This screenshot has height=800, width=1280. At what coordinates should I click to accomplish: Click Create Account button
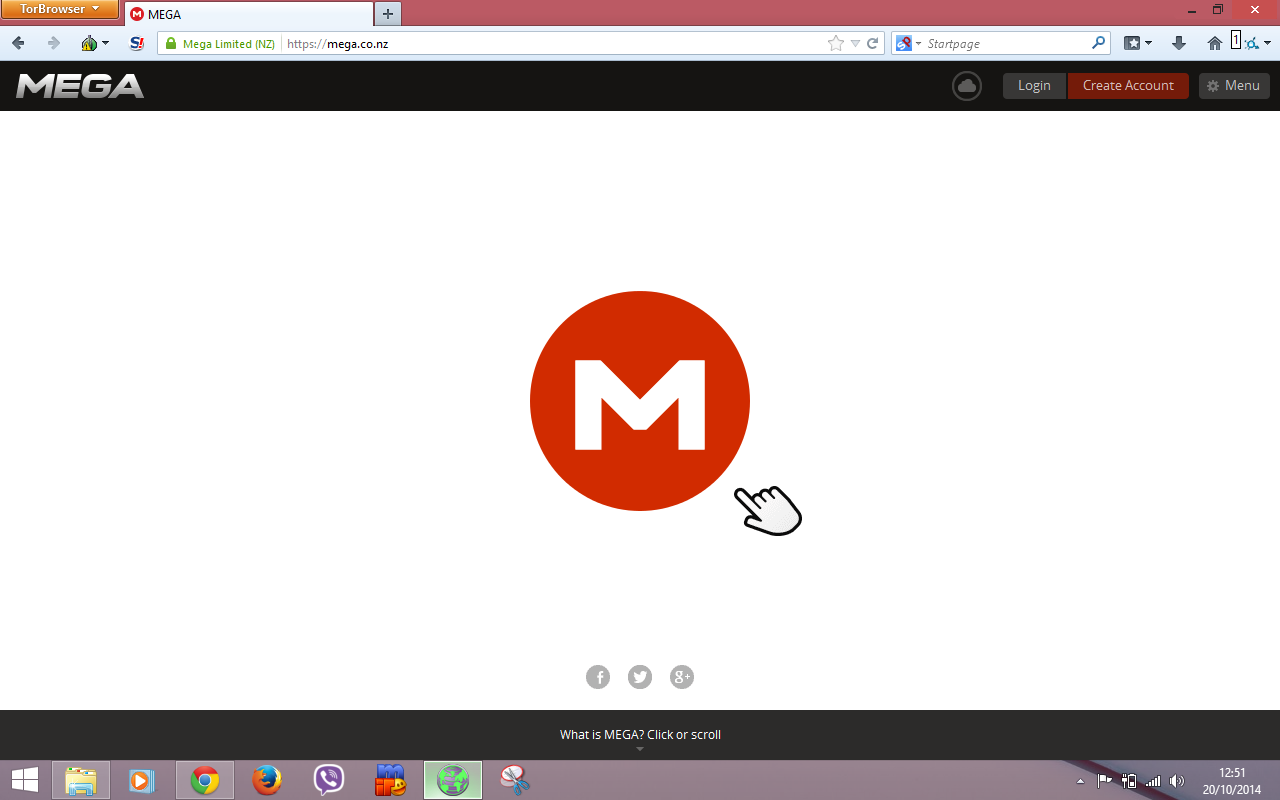click(1128, 86)
